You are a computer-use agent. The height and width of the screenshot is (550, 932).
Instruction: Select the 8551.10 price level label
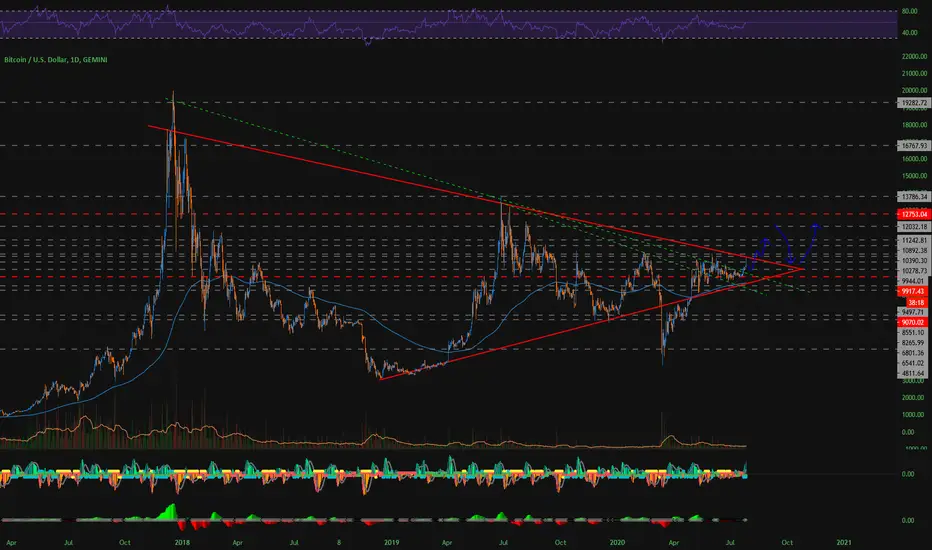click(914, 332)
